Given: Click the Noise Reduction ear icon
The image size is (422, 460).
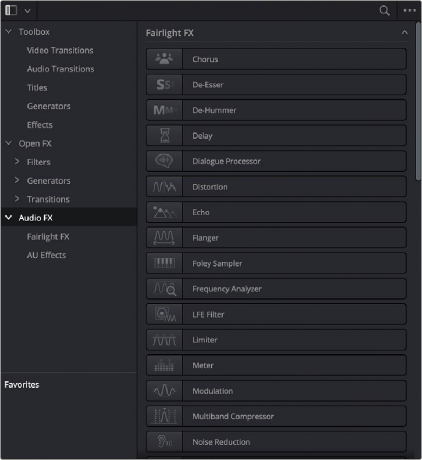Looking at the screenshot, I should [164, 442].
